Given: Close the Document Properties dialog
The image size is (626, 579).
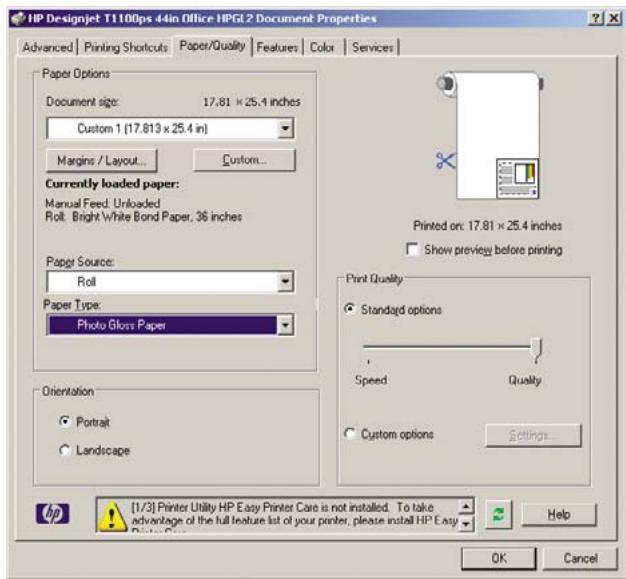Looking at the screenshot, I should pos(614,18).
